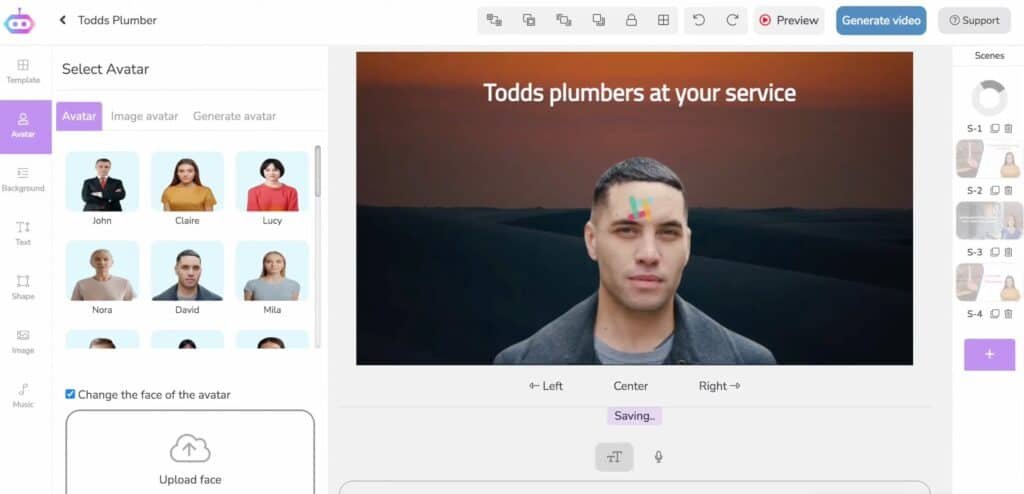Image resolution: width=1024 pixels, height=494 pixels.
Task: Lock the selected element with padlock icon
Action: tap(631, 20)
